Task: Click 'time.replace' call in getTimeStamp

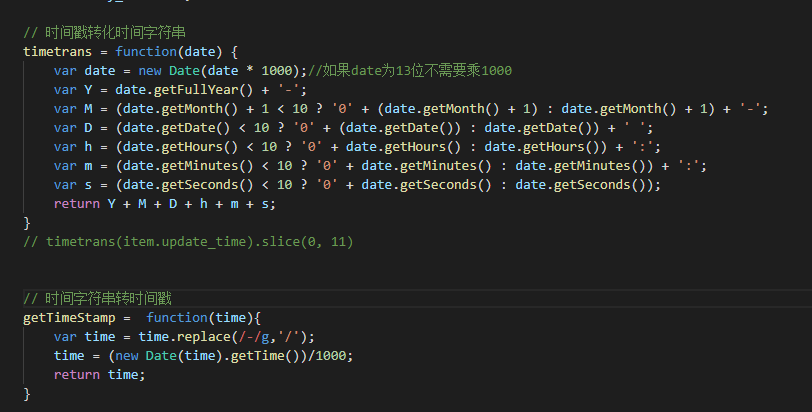Action: tap(184, 337)
